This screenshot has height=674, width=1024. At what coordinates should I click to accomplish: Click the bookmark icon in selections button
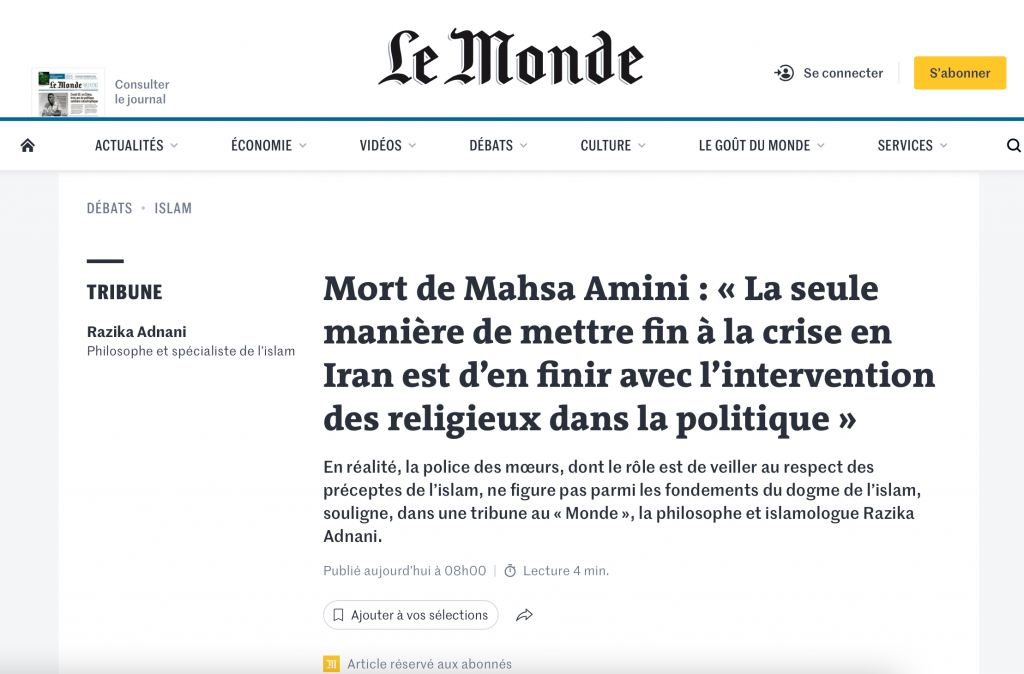pyautogui.click(x=339, y=615)
